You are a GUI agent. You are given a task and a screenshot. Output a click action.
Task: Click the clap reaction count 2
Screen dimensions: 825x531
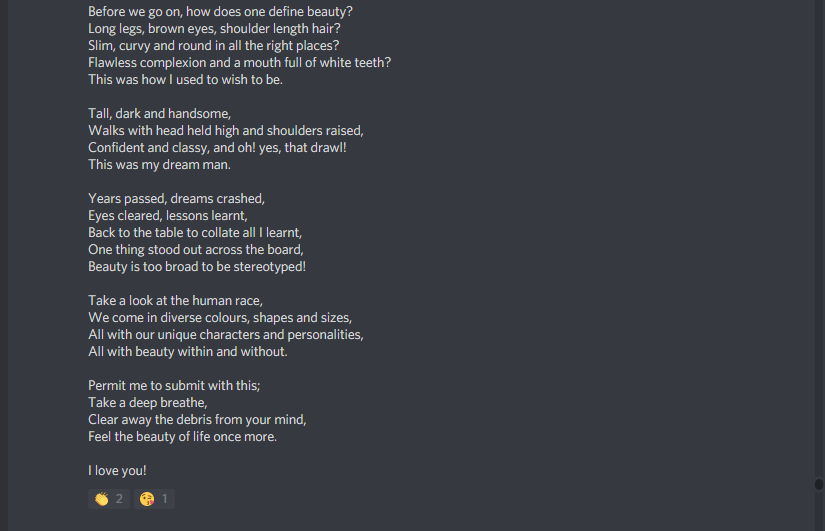point(119,498)
